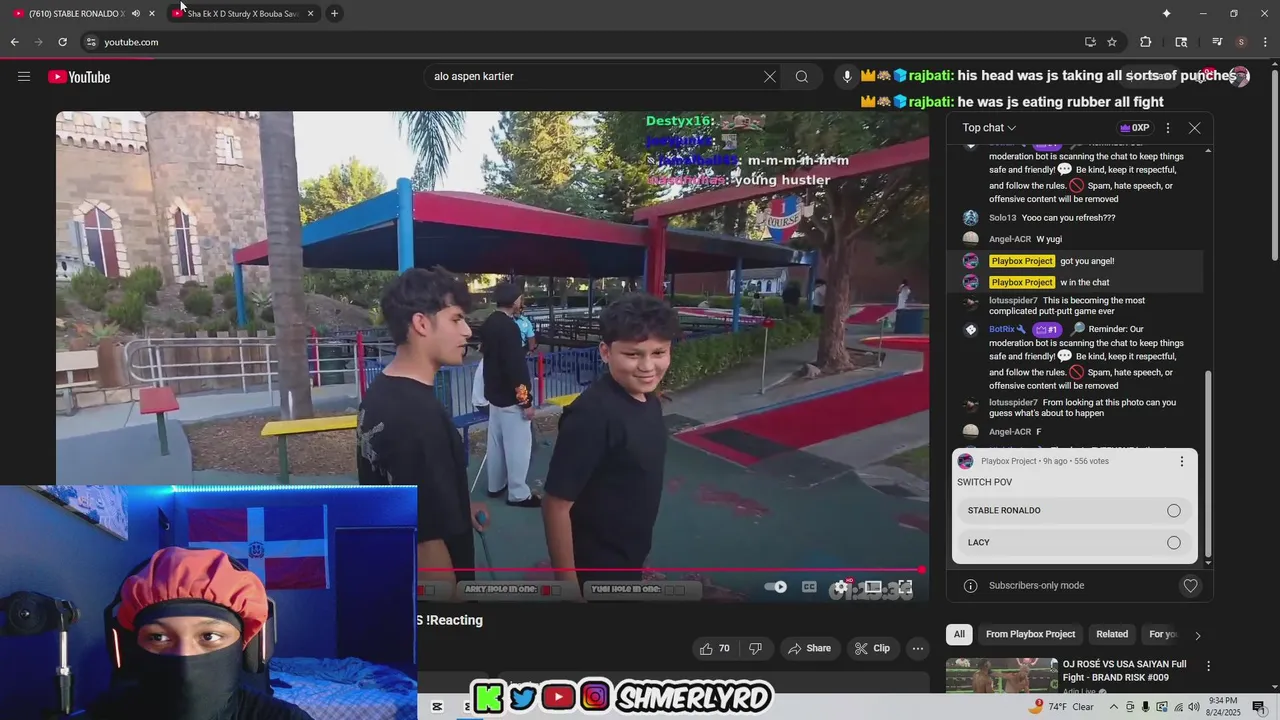Open Chrome three-dot menu
Image resolution: width=1280 pixels, height=720 pixels.
coord(1264,42)
